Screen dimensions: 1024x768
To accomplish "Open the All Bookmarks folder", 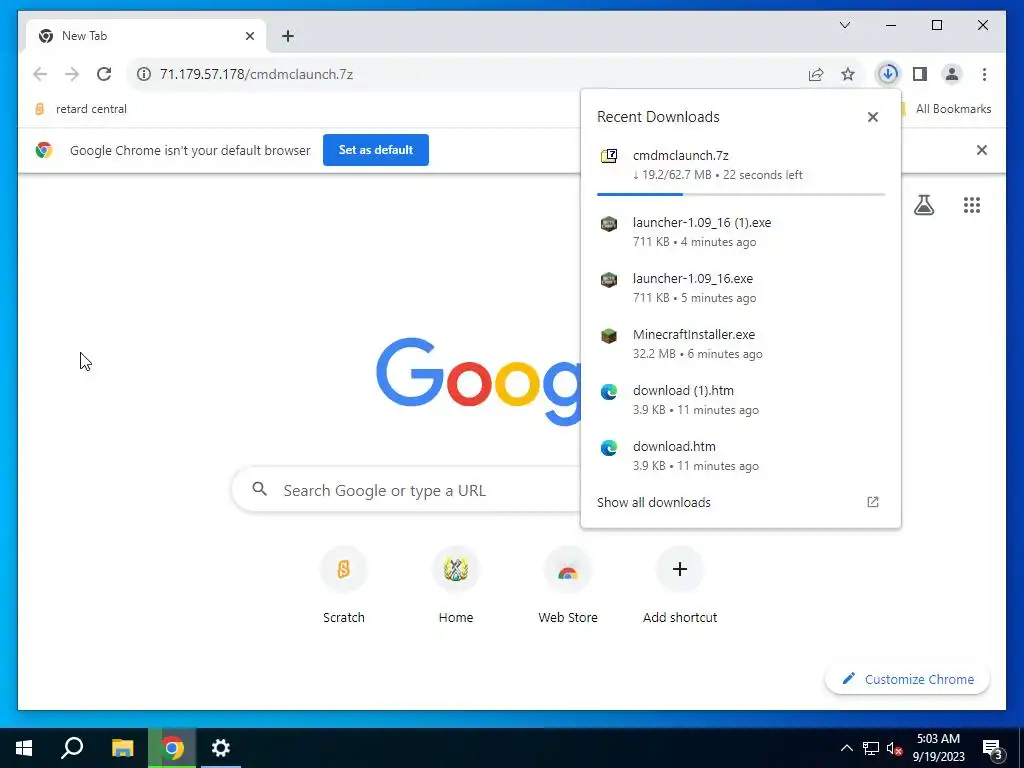I will click(x=946, y=109).
